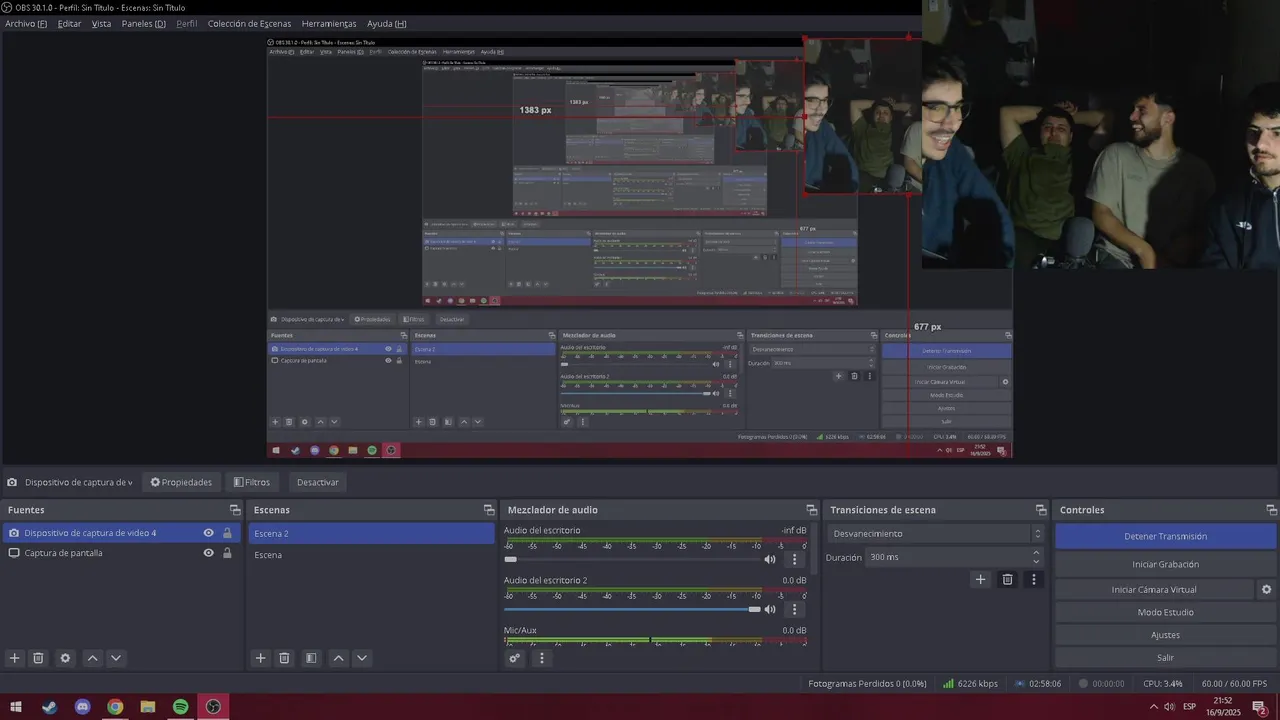Image resolution: width=1280 pixels, height=720 pixels.
Task: Pop out the Fuentes dock
Action: click(x=235, y=510)
